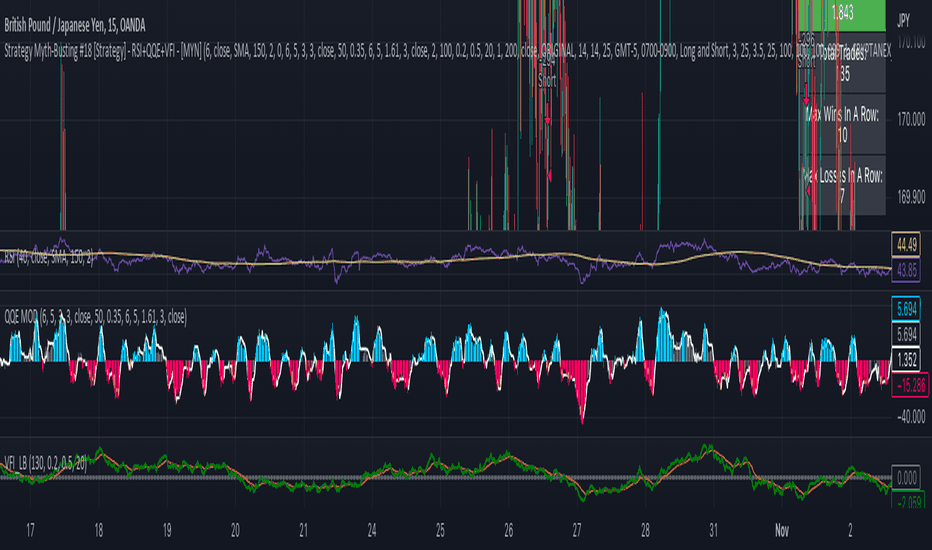Click date label 31 on the time axis
The image size is (932, 550).
click(713, 530)
